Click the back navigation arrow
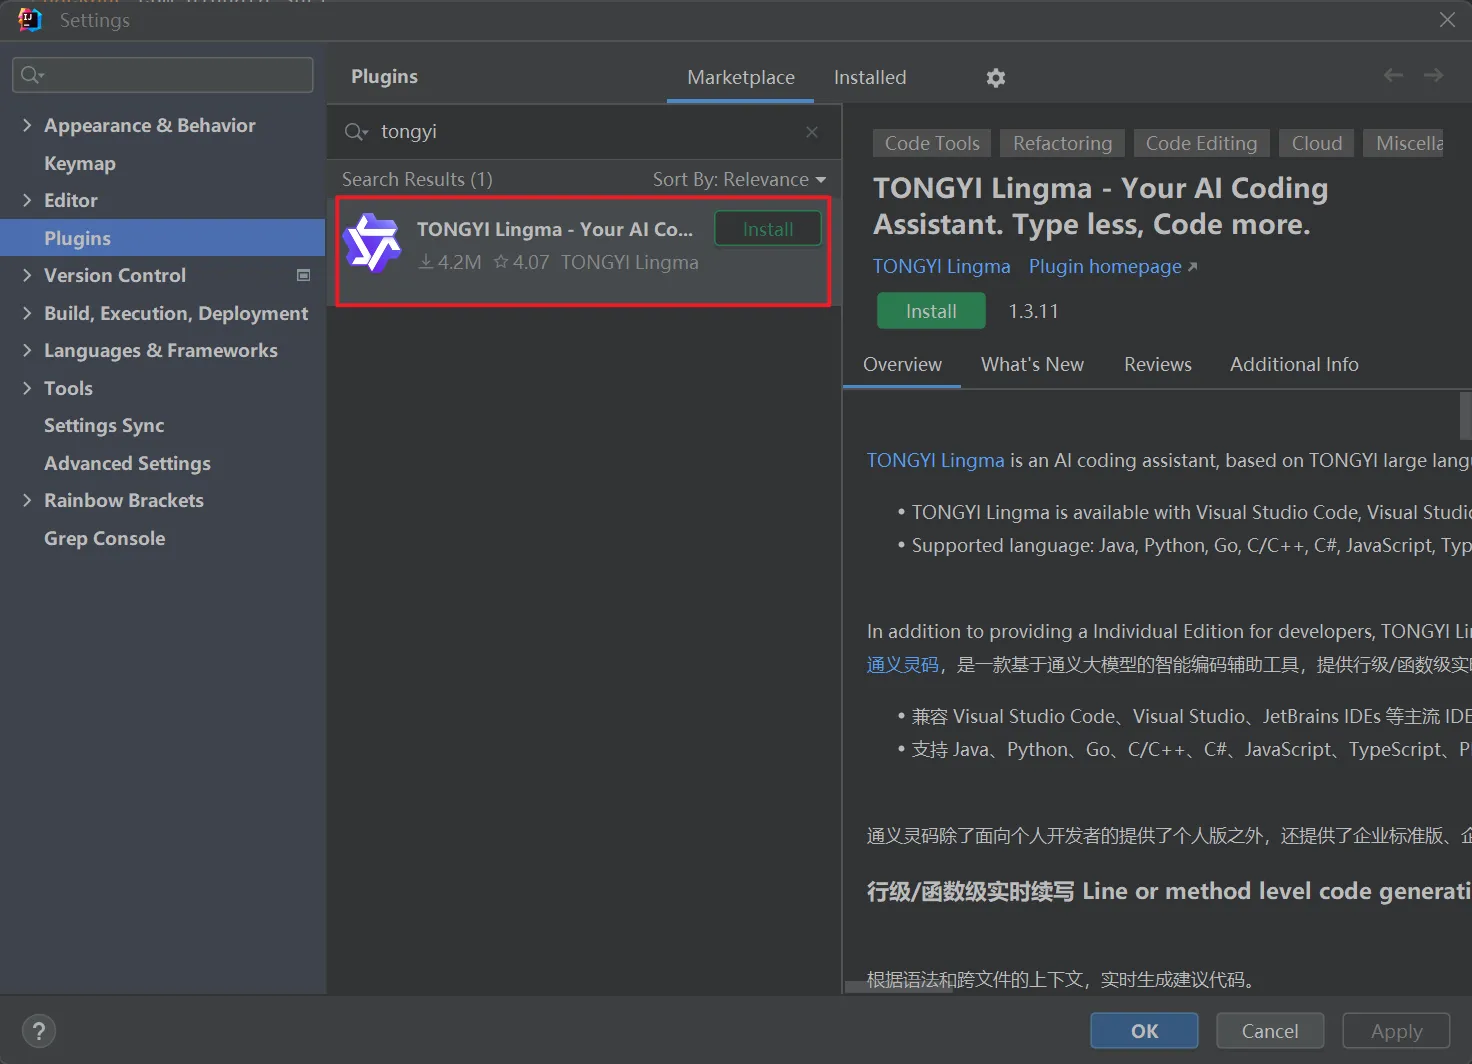 [1393, 75]
